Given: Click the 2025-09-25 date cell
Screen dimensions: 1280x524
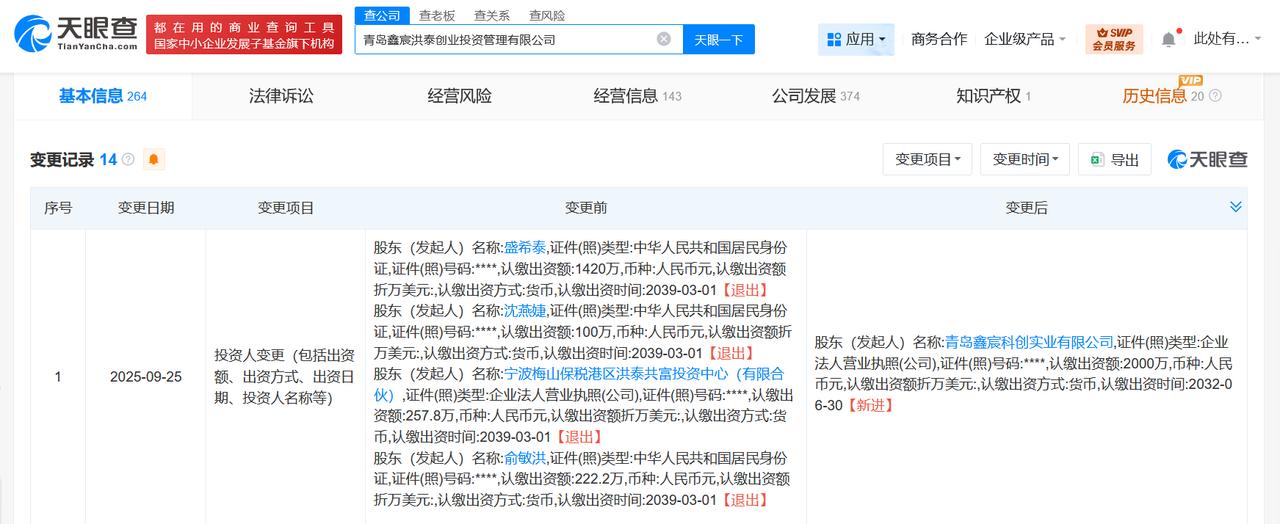Looking at the screenshot, I should click(146, 377).
